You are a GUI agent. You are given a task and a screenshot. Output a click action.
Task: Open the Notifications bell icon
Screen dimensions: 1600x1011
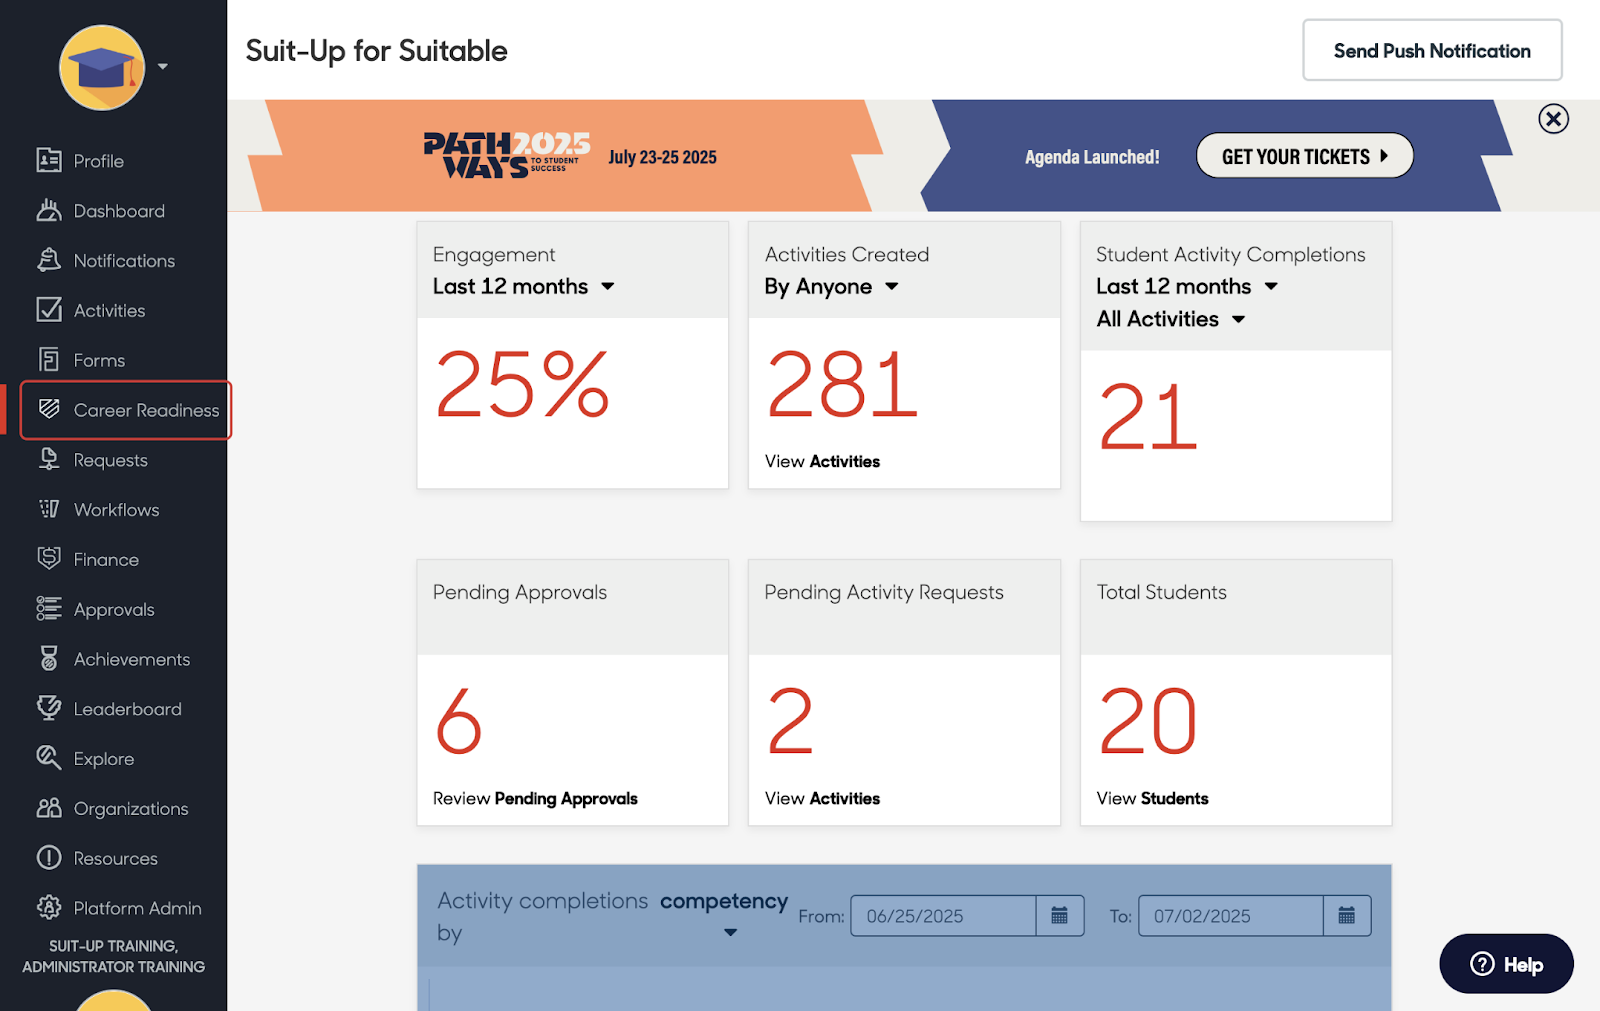pyautogui.click(x=49, y=260)
